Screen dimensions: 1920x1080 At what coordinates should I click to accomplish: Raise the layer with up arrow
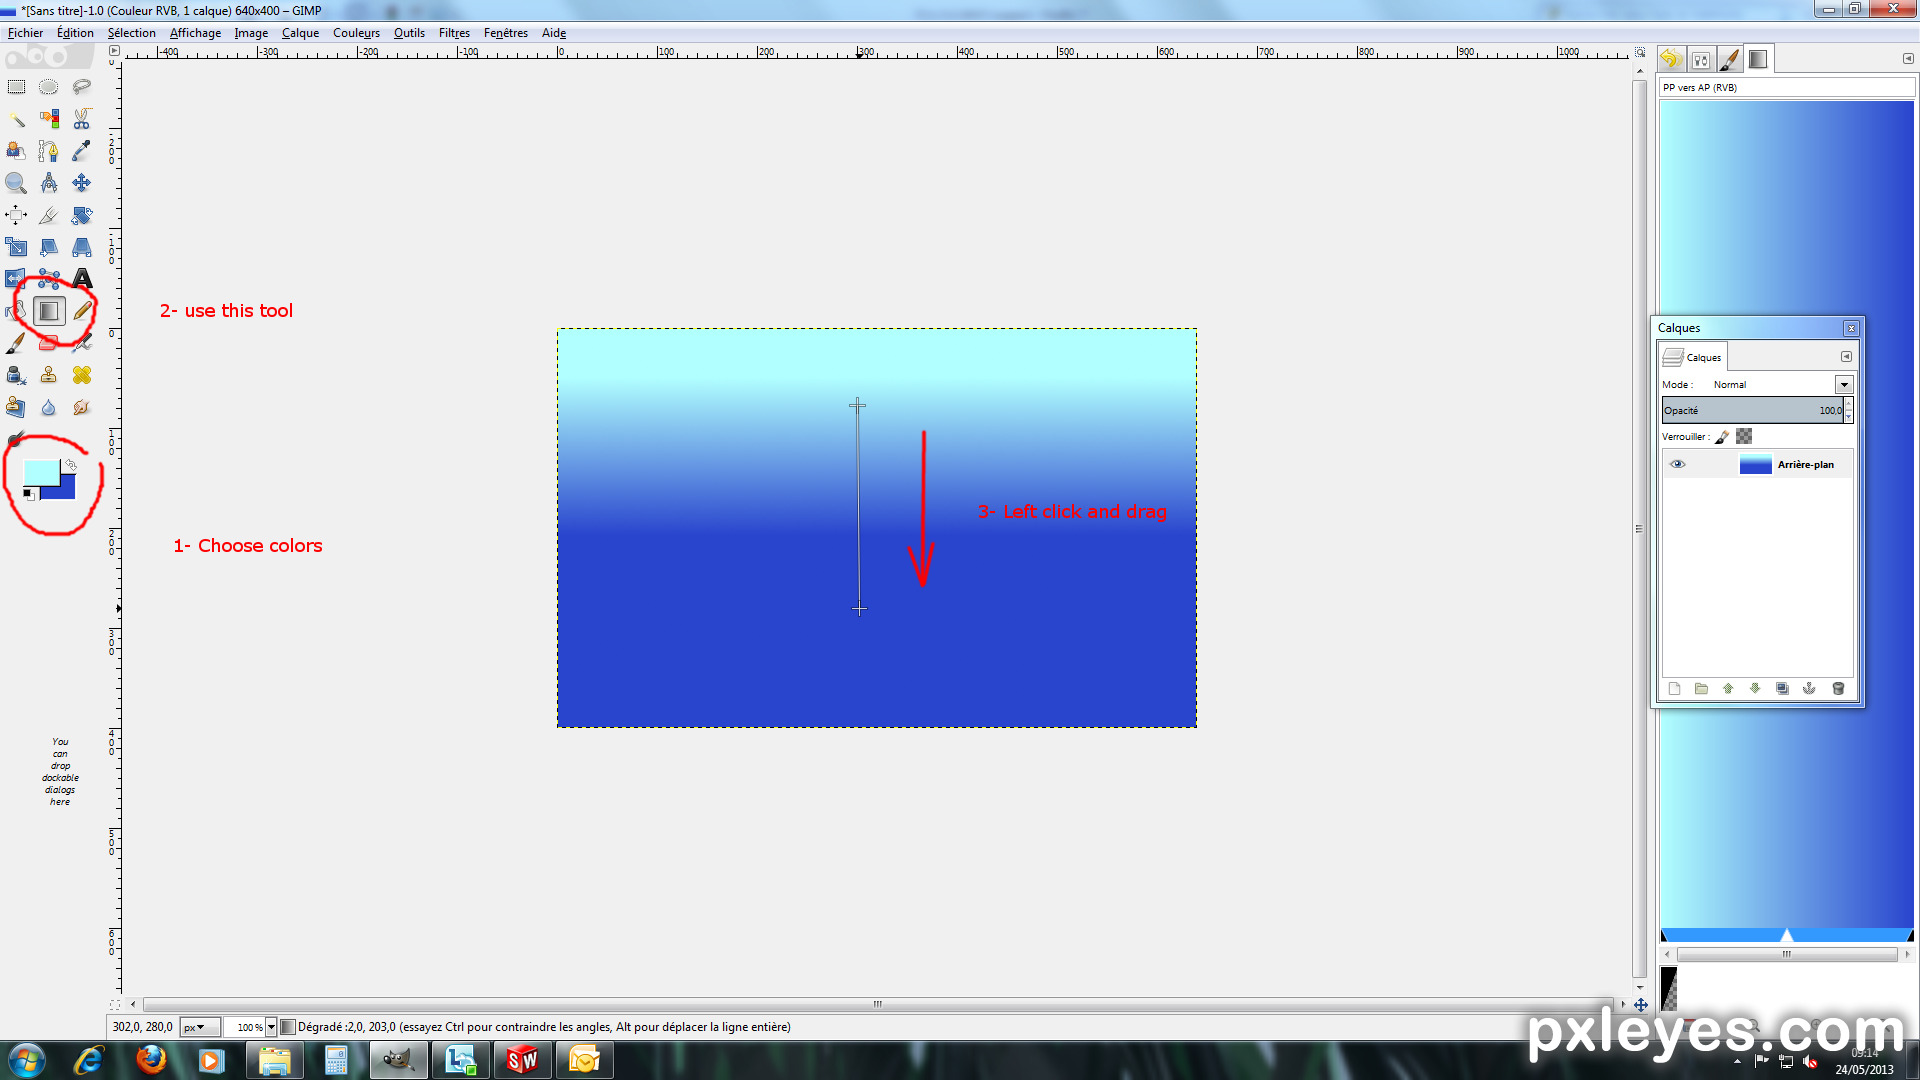(1728, 688)
